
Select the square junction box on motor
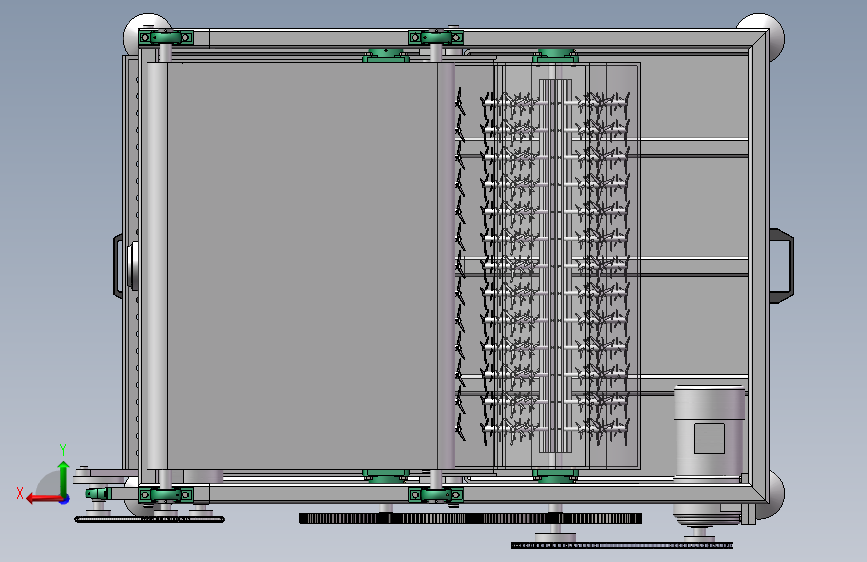click(709, 439)
